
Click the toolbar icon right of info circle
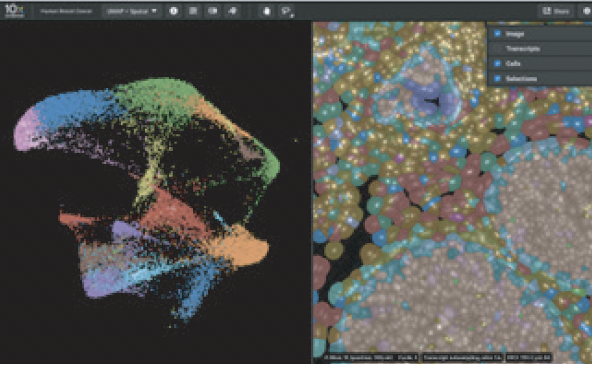pyautogui.click(x=193, y=11)
